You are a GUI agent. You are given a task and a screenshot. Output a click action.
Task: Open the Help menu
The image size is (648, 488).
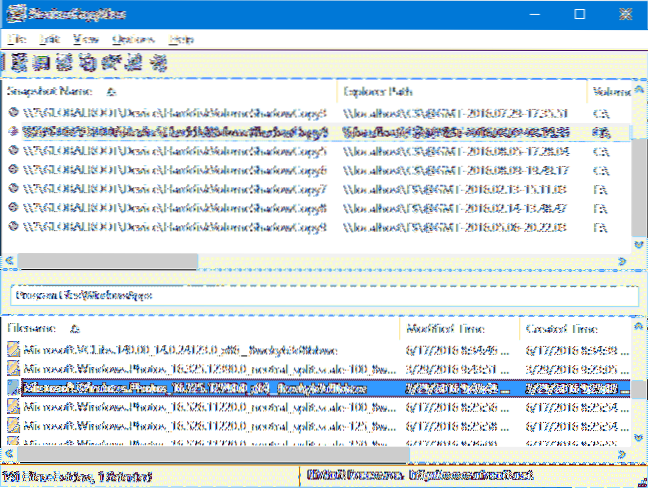tap(181, 38)
